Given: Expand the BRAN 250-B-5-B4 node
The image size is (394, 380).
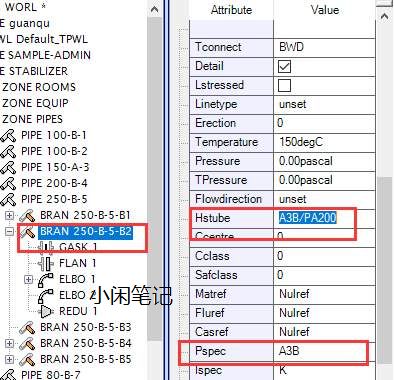Looking at the screenshot, I should tap(10, 343).
